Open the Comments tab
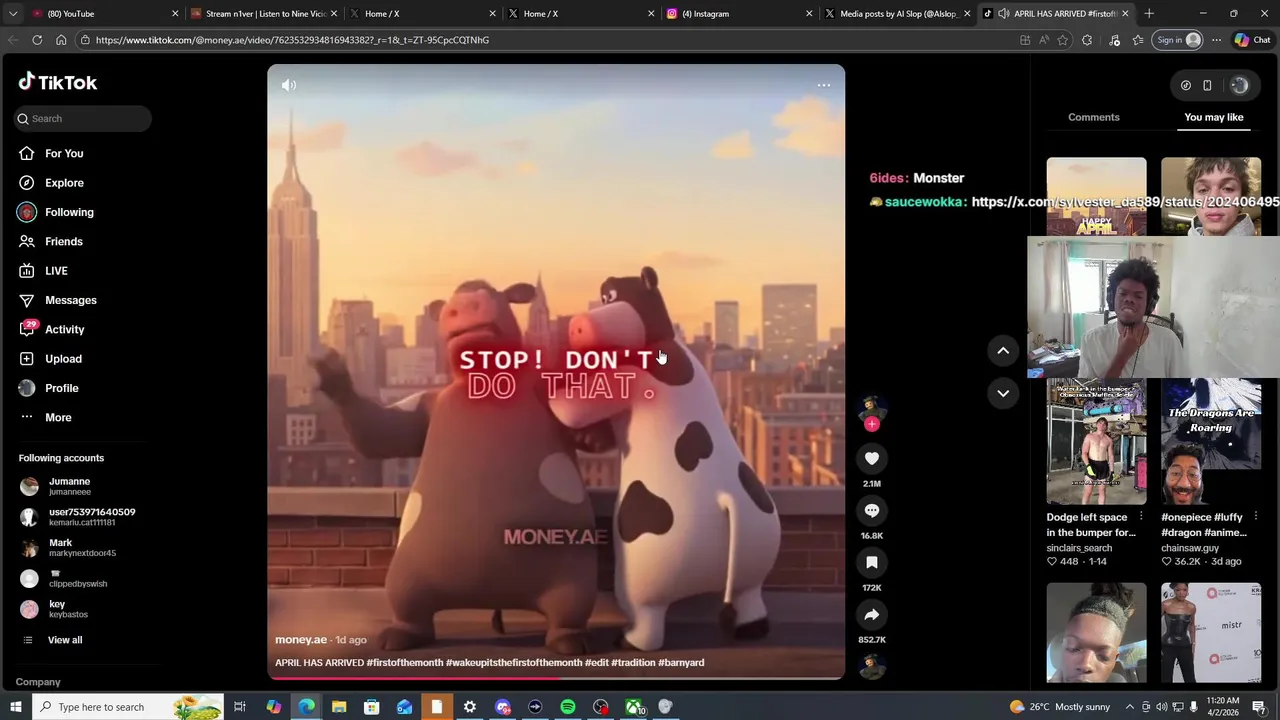 pyautogui.click(x=1094, y=117)
